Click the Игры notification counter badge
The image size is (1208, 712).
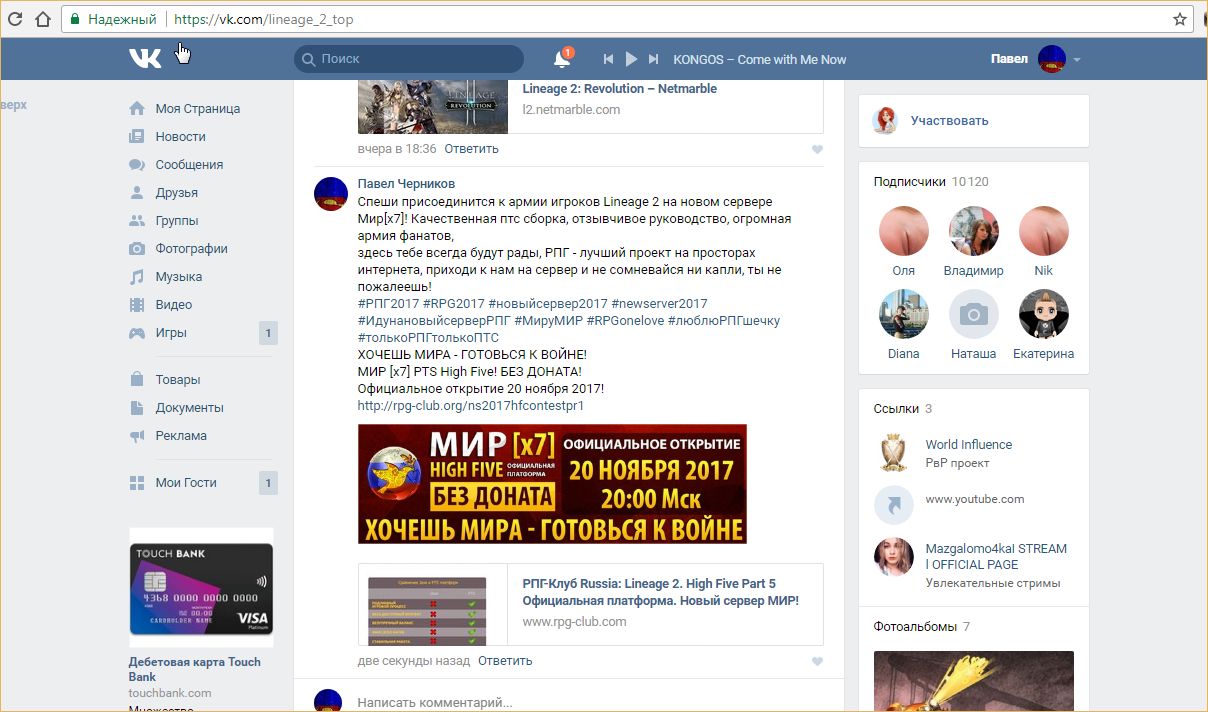(268, 333)
